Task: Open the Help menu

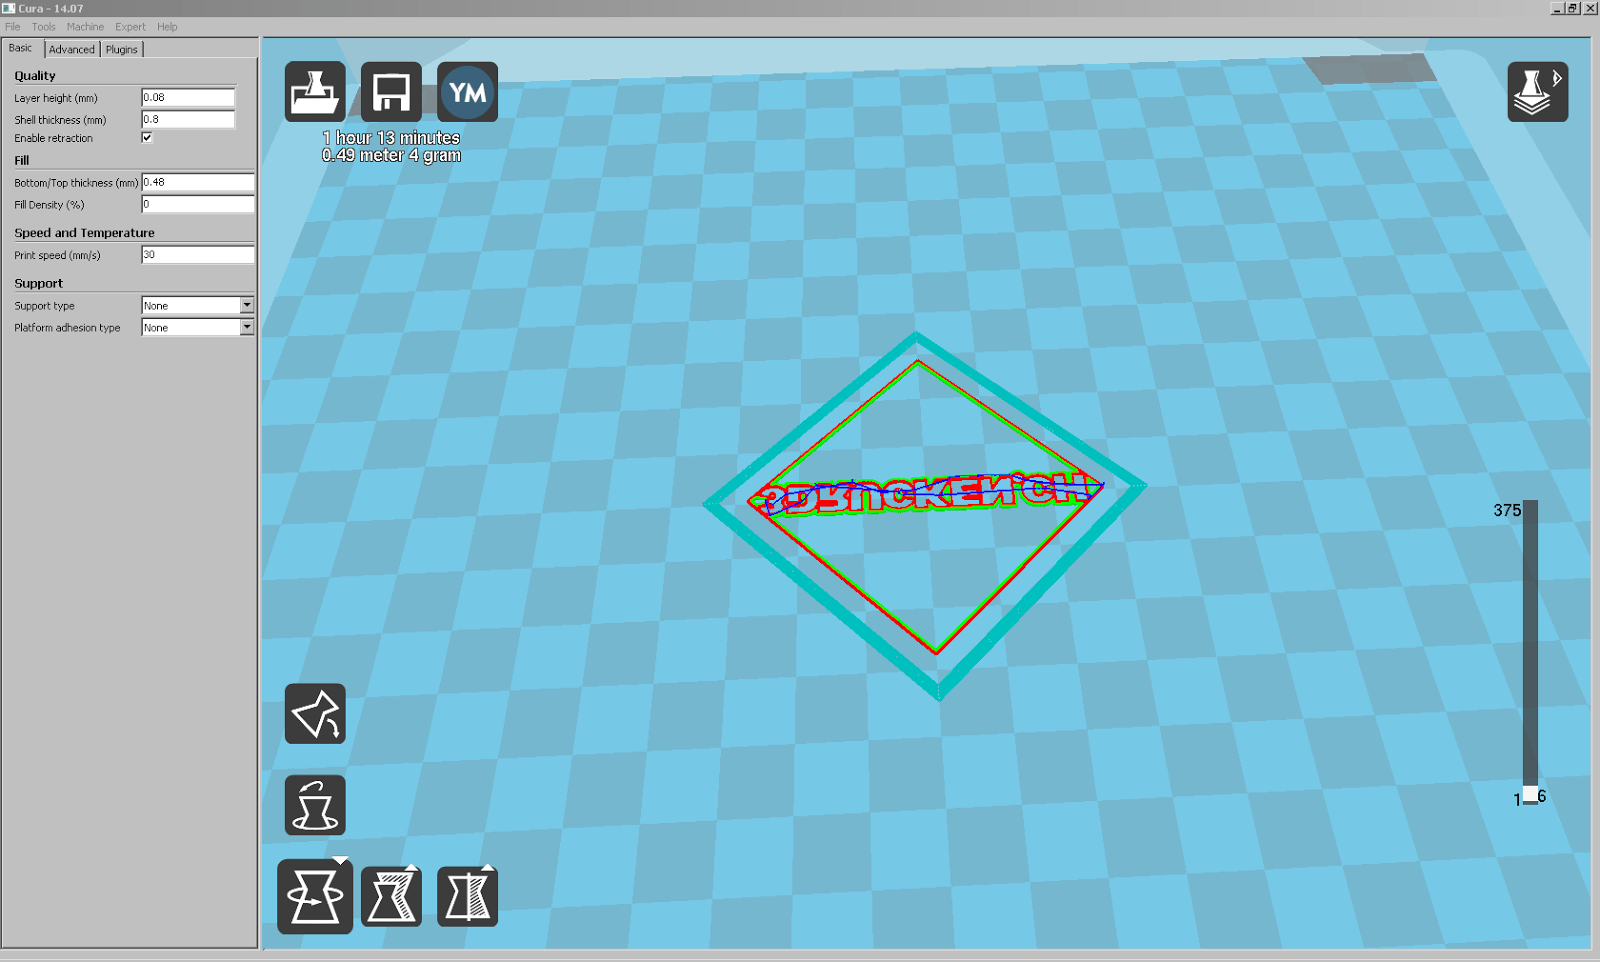Action: [x=167, y=27]
